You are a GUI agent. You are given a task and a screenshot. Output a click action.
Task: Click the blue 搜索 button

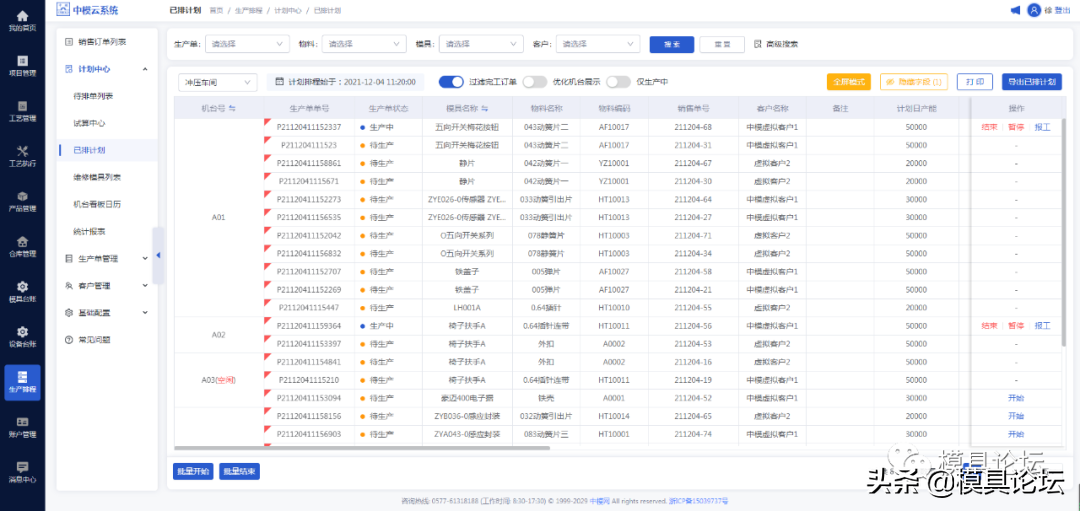[x=672, y=44]
